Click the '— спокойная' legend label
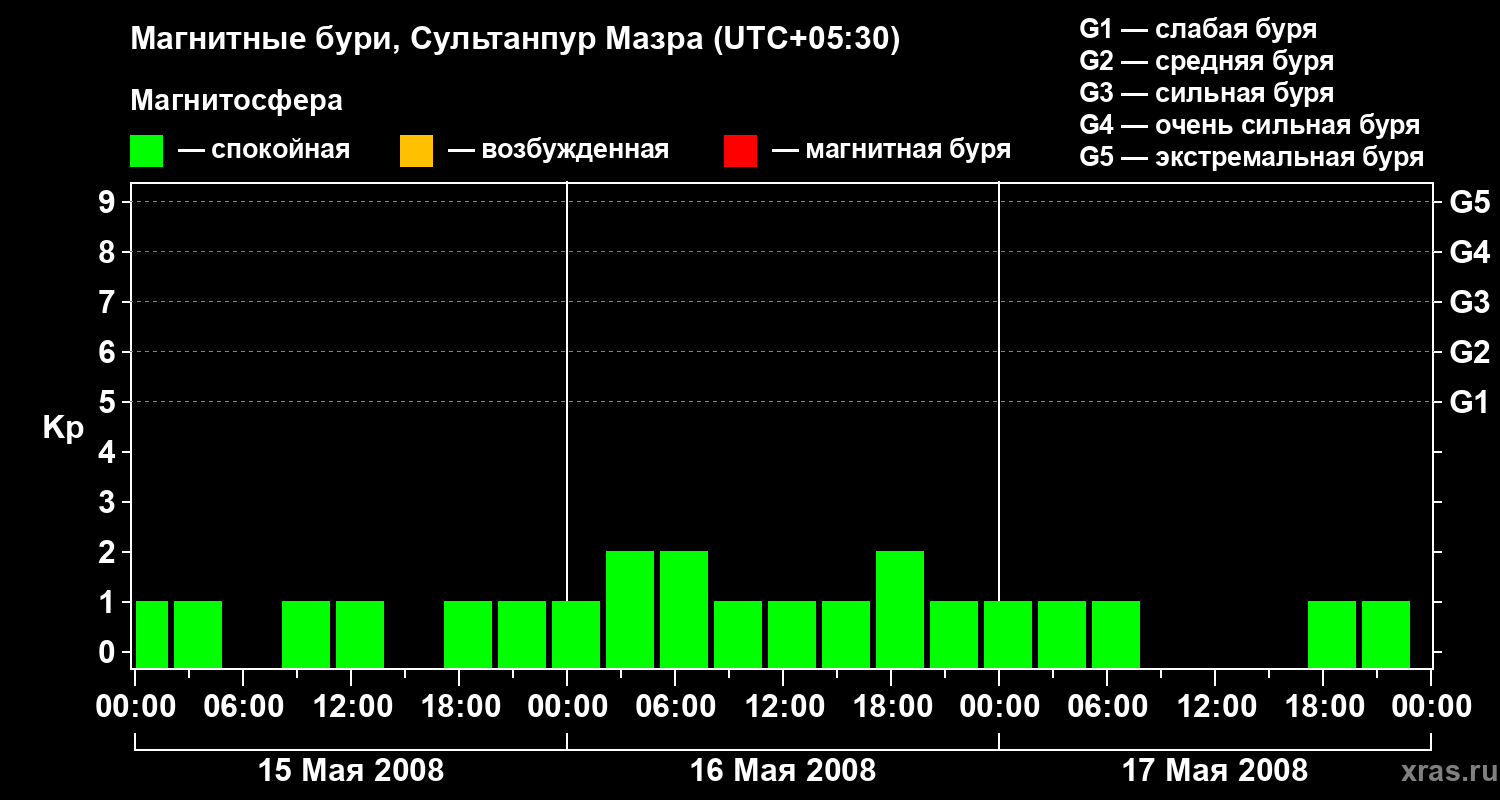The width and height of the screenshot is (1500, 800). coord(264,150)
